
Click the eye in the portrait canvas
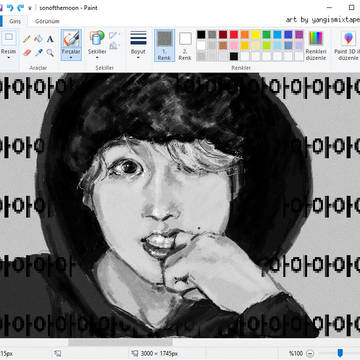coord(128,166)
